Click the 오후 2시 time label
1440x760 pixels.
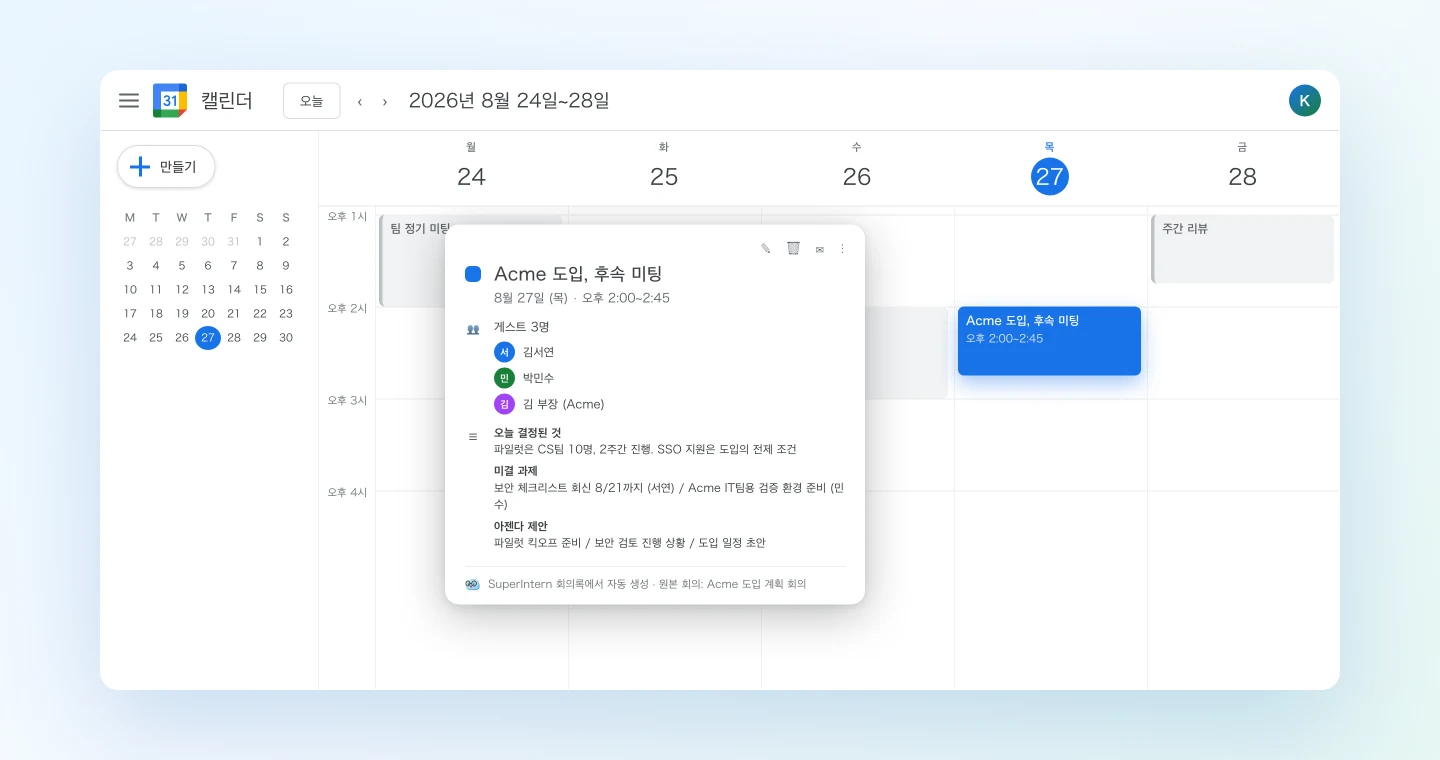pos(348,308)
